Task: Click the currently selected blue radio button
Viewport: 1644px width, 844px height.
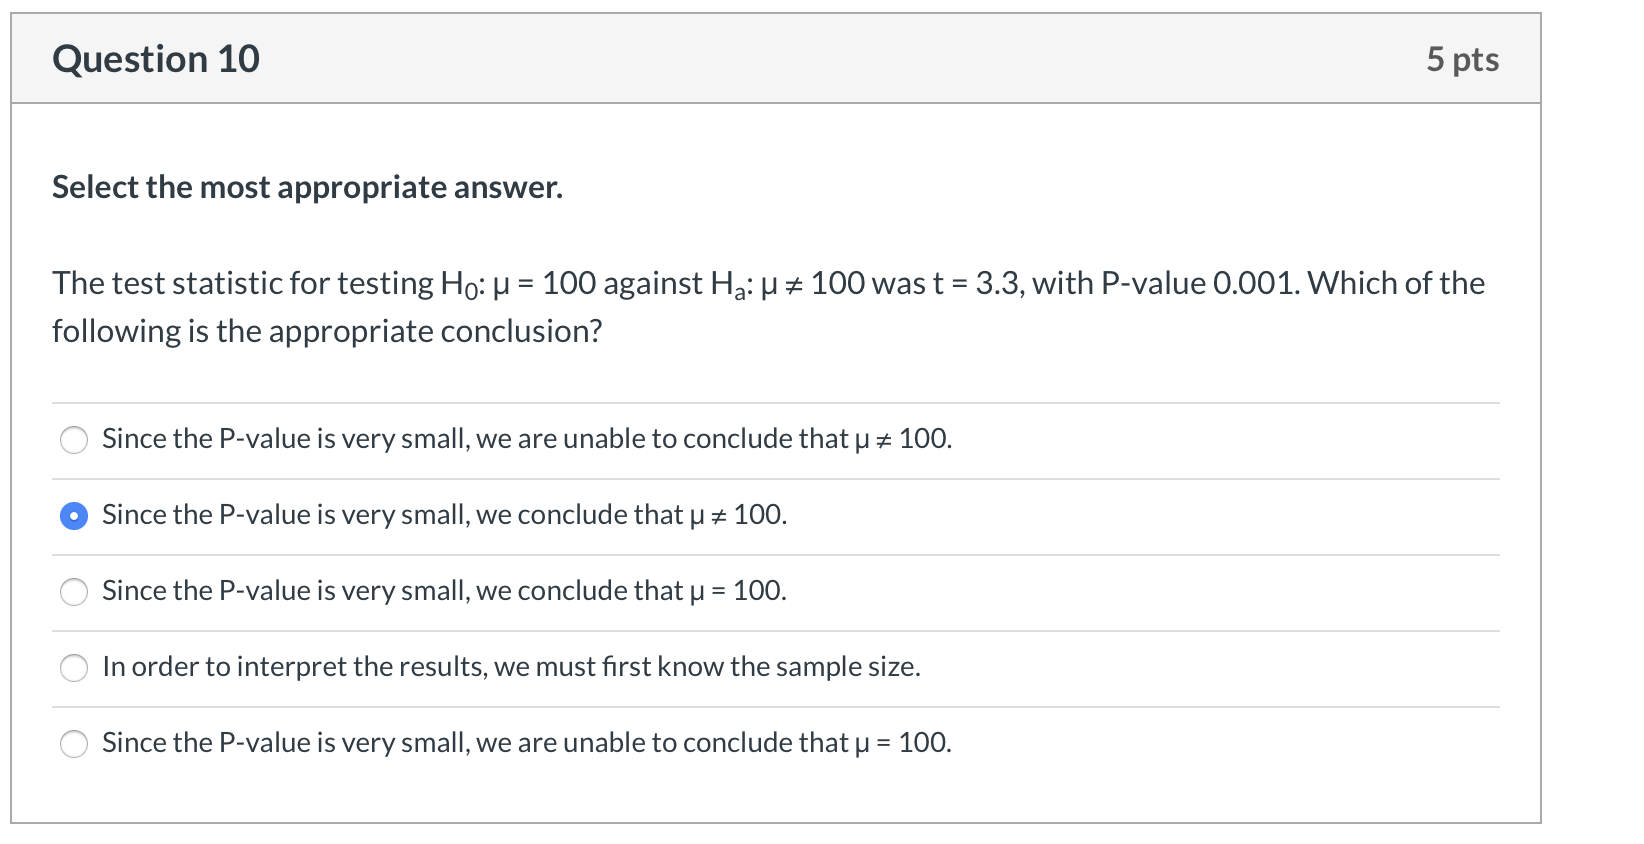Action: (x=74, y=516)
